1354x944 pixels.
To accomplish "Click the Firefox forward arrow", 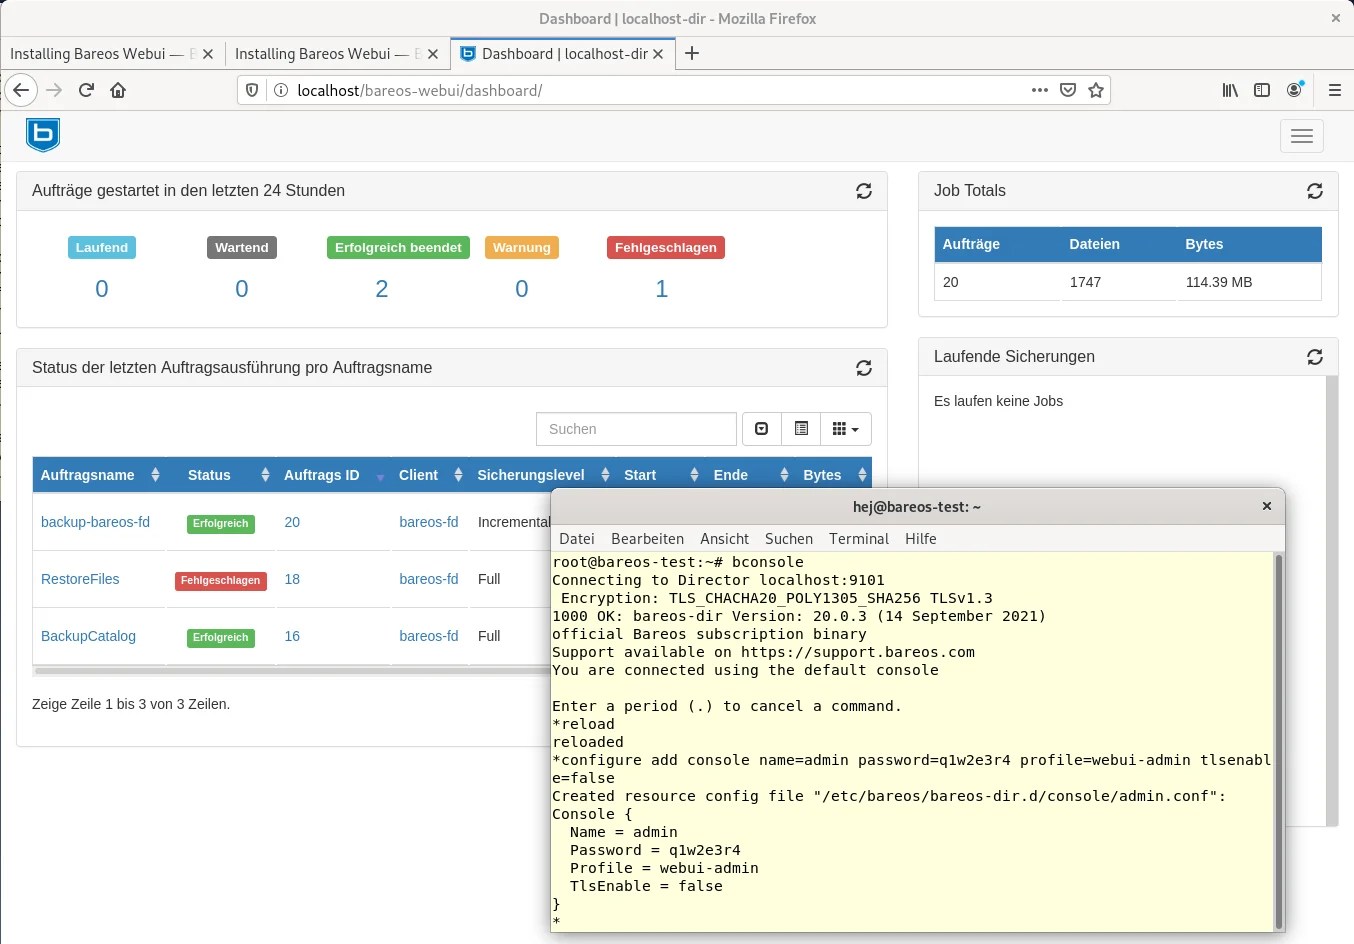I will point(54,90).
